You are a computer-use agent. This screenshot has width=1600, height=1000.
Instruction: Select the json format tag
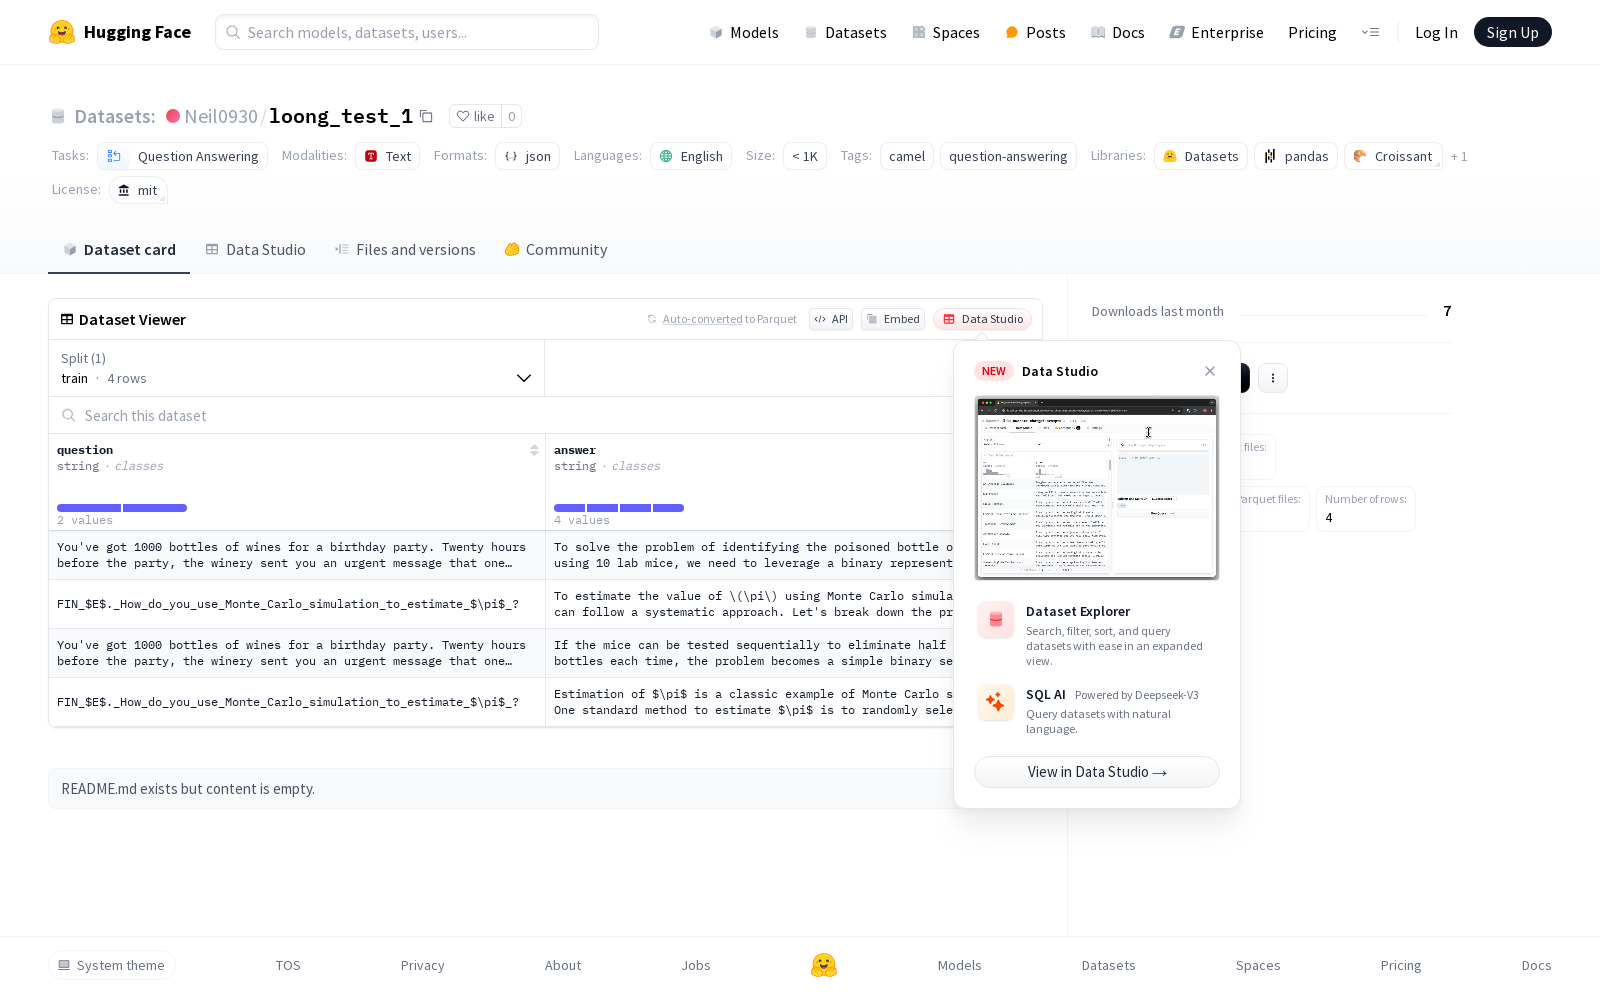tap(527, 156)
